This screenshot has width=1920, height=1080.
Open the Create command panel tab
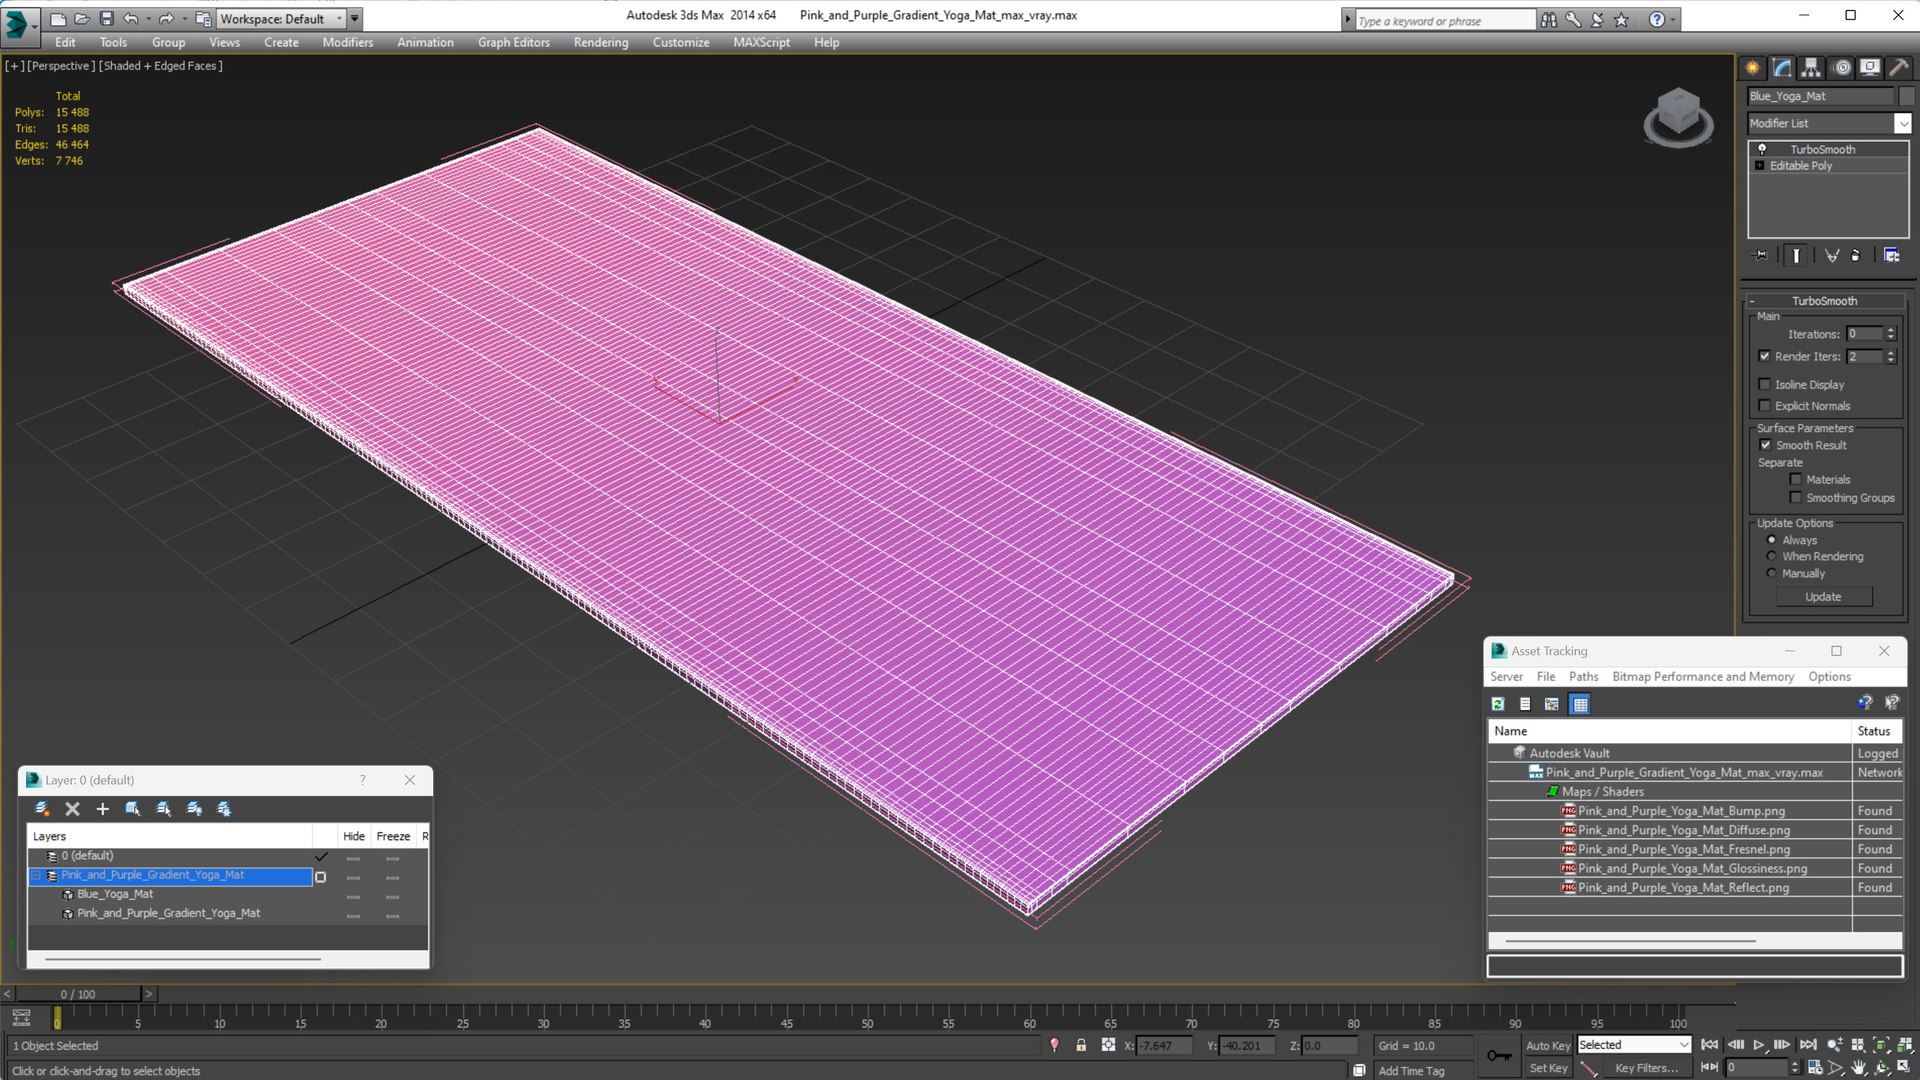(1753, 68)
